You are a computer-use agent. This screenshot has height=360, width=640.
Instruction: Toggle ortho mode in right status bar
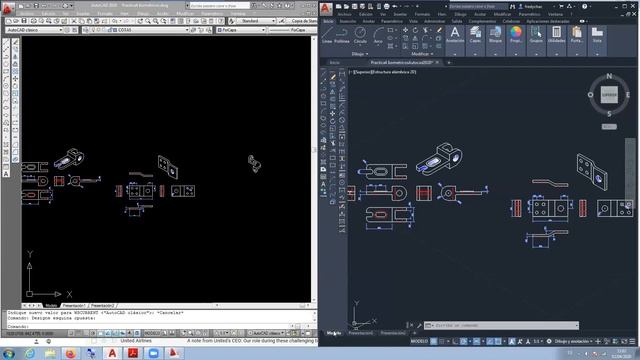455,341
